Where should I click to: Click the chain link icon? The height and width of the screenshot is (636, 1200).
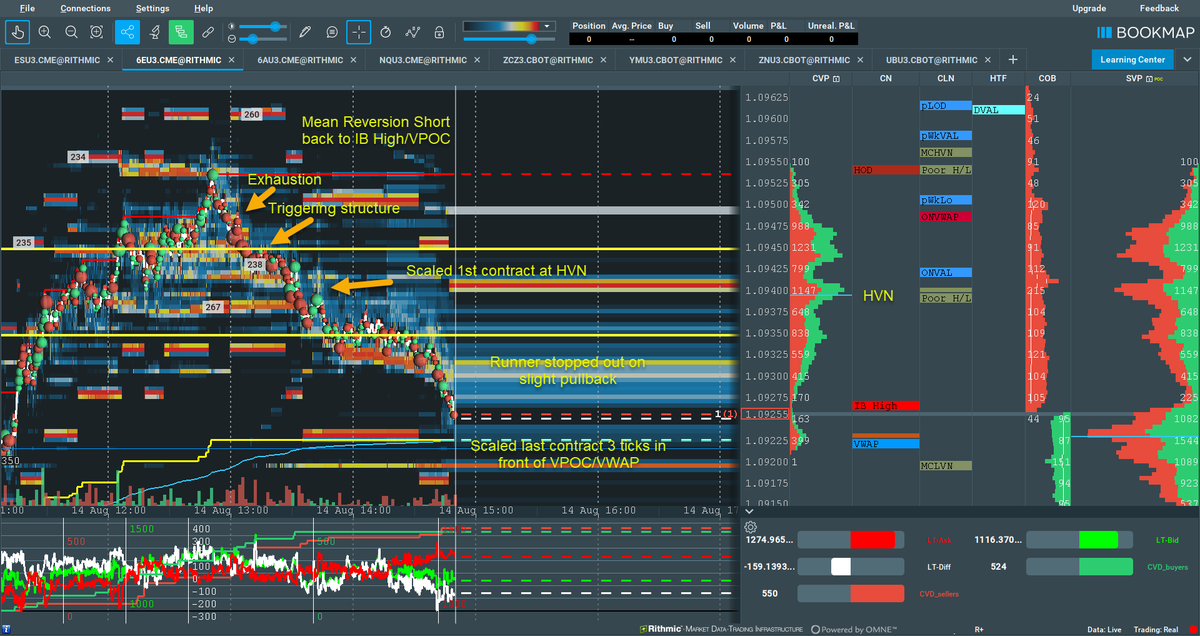click(x=208, y=32)
